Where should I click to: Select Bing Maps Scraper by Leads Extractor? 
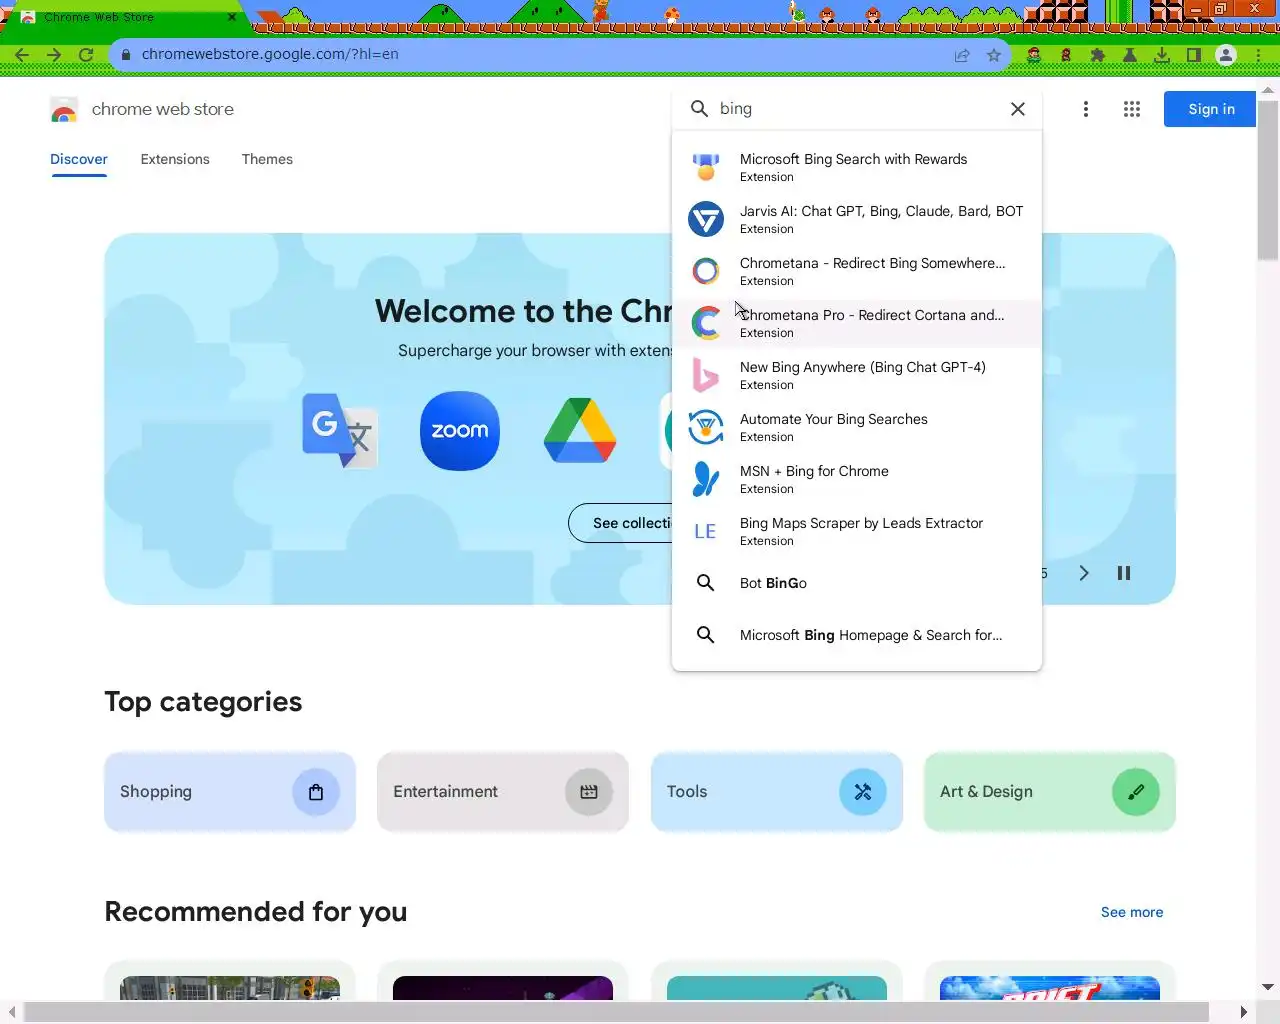click(857, 531)
